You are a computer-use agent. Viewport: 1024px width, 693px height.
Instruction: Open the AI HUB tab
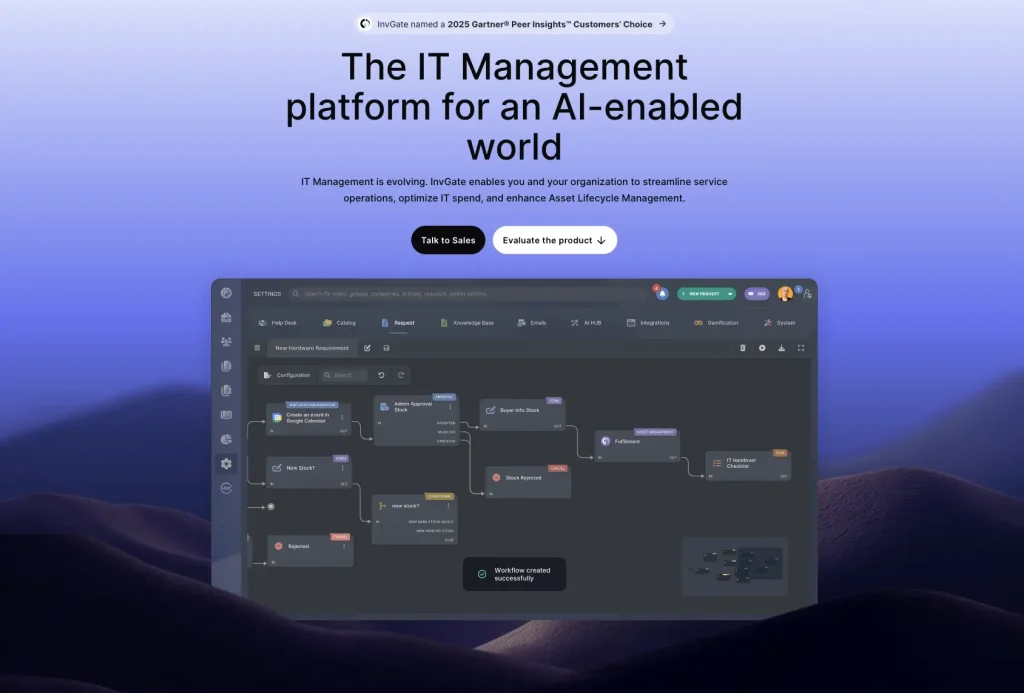pyautogui.click(x=586, y=323)
